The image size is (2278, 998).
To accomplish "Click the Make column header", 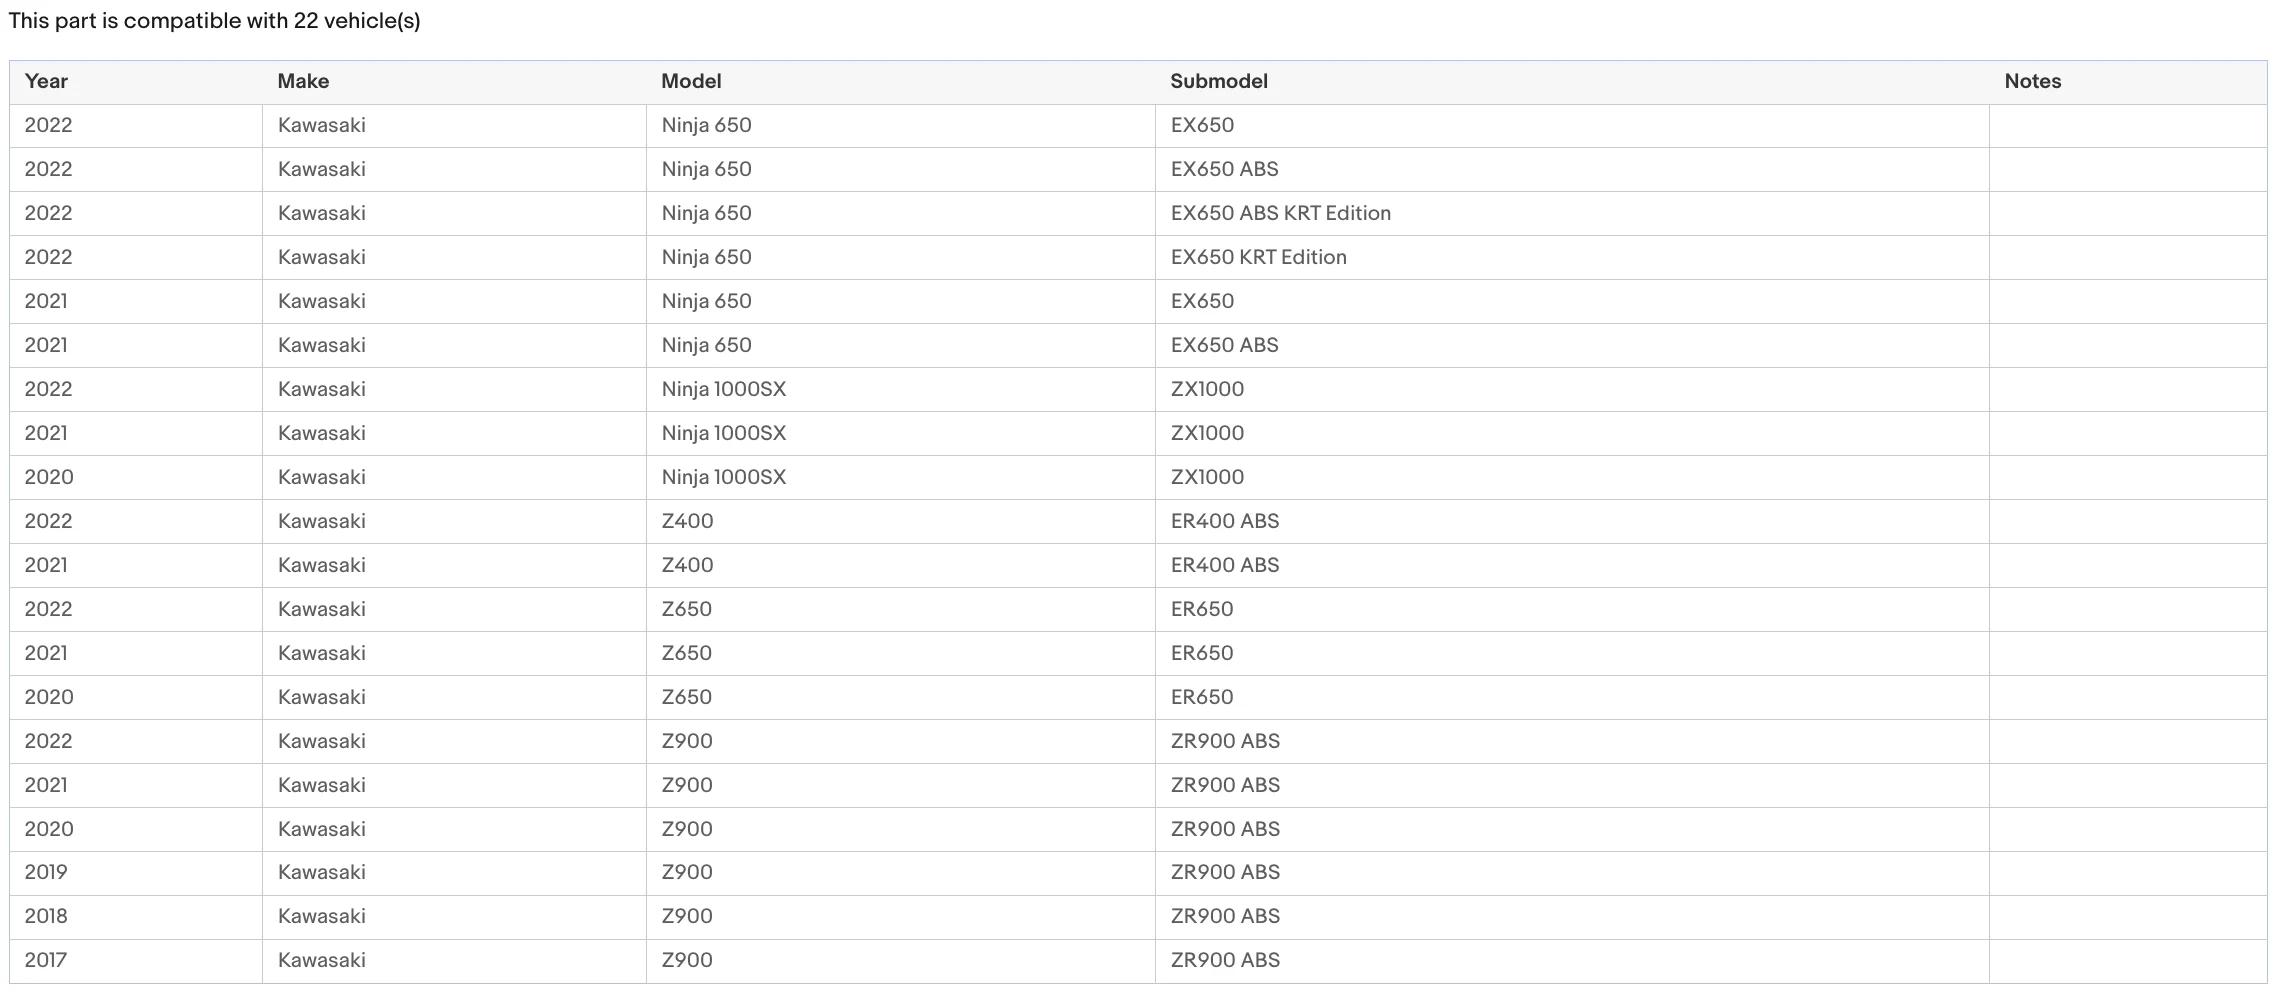I will pyautogui.click(x=303, y=82).
